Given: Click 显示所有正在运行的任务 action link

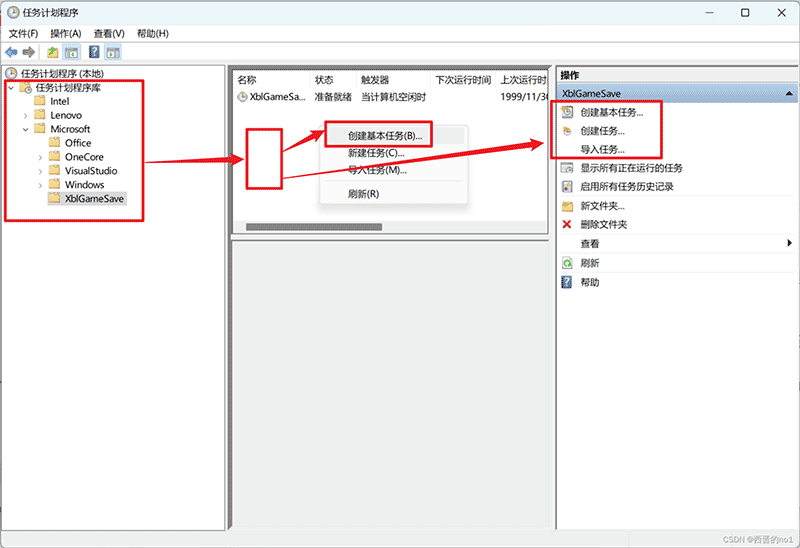Looking at the screenshot, I should [x=631, y=168].
